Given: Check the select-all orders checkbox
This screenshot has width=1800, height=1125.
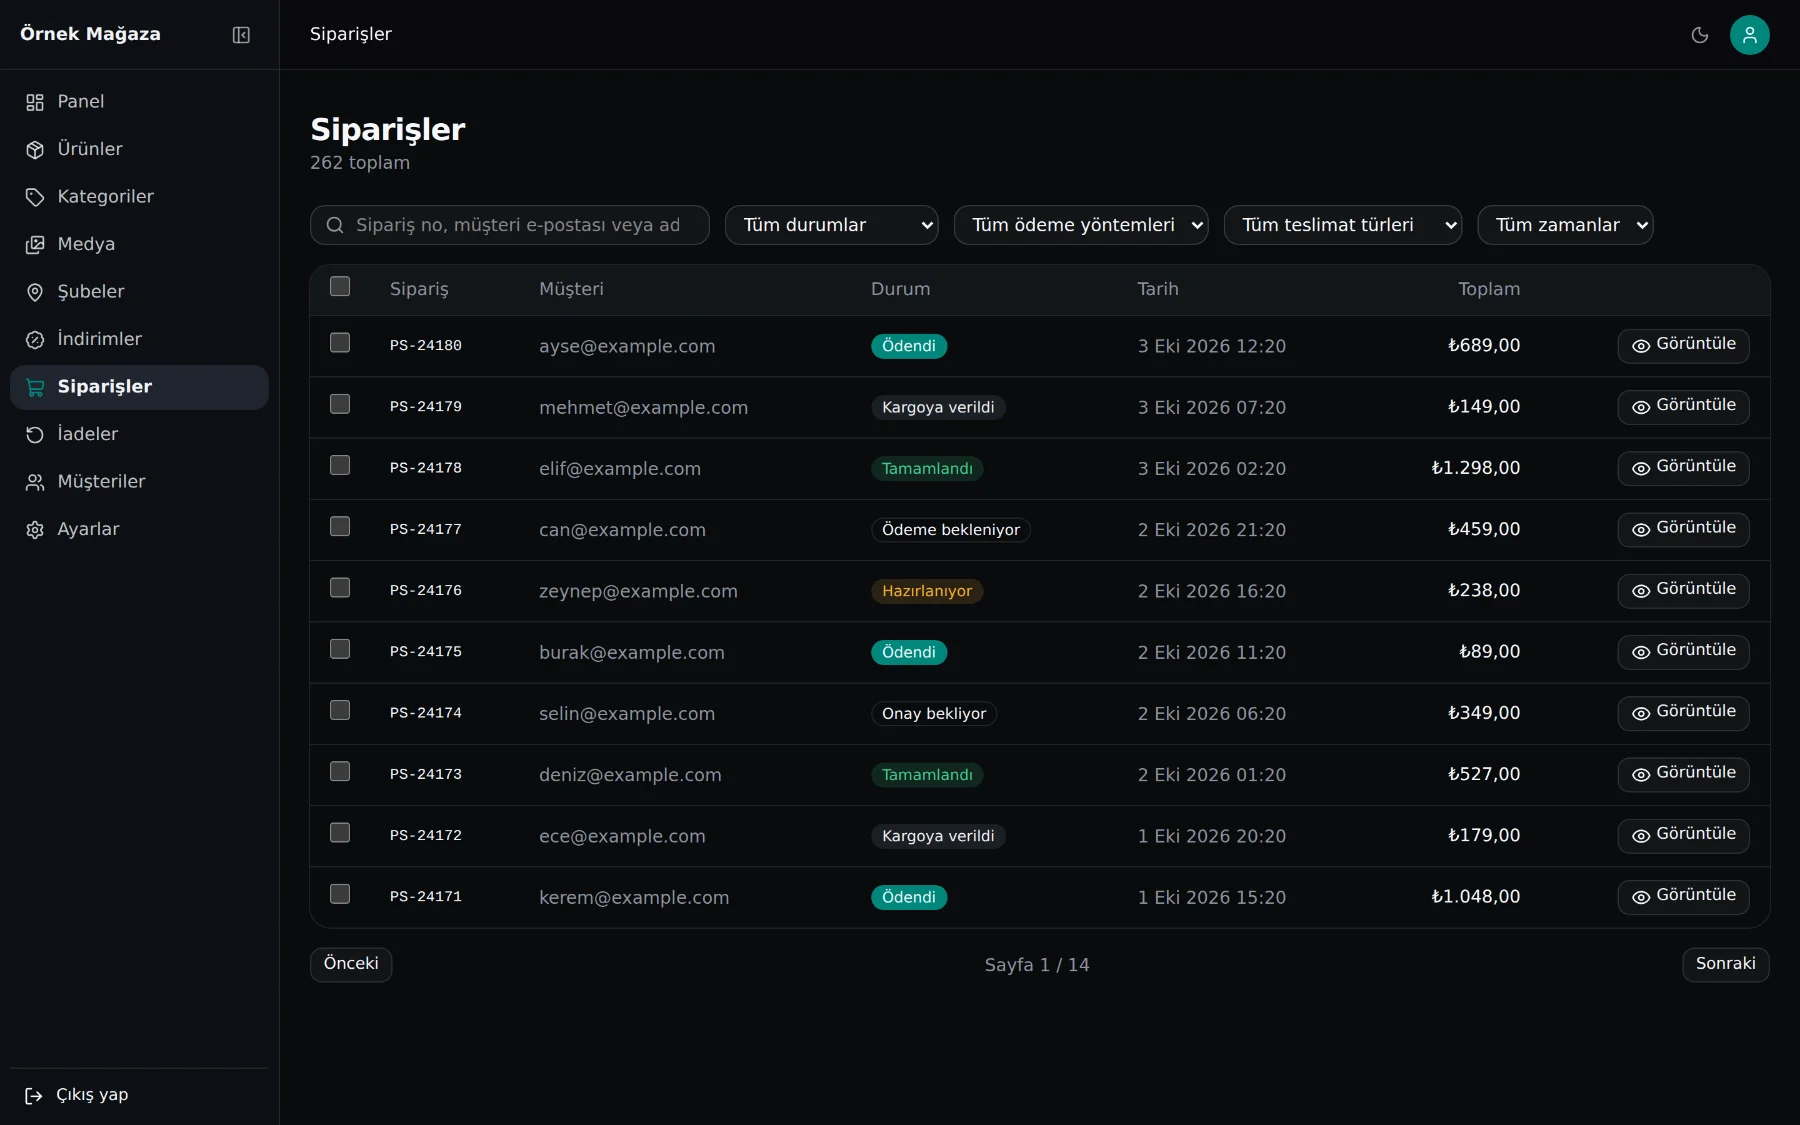Looking at the screenshot, I should [x=340, y=287].
